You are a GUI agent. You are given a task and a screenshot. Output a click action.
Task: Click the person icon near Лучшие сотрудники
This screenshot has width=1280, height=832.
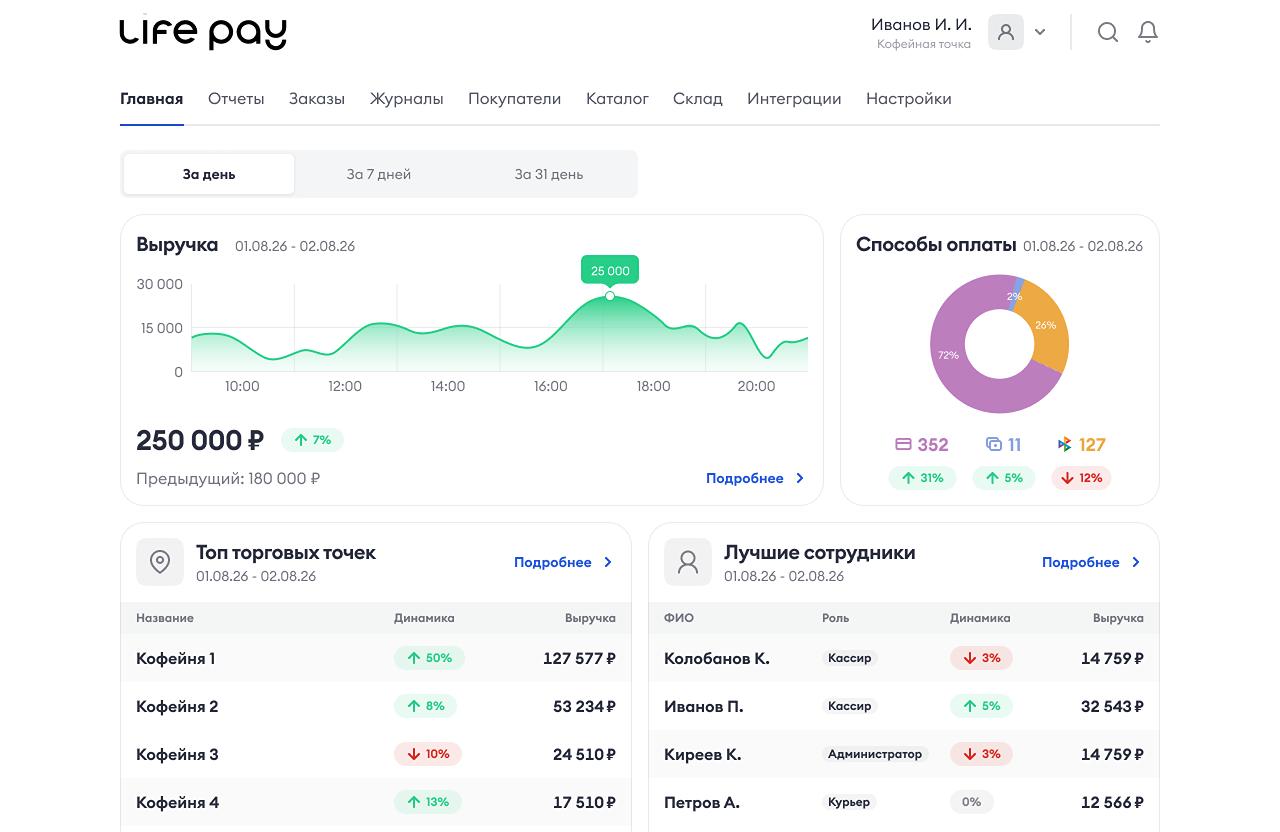688,562
